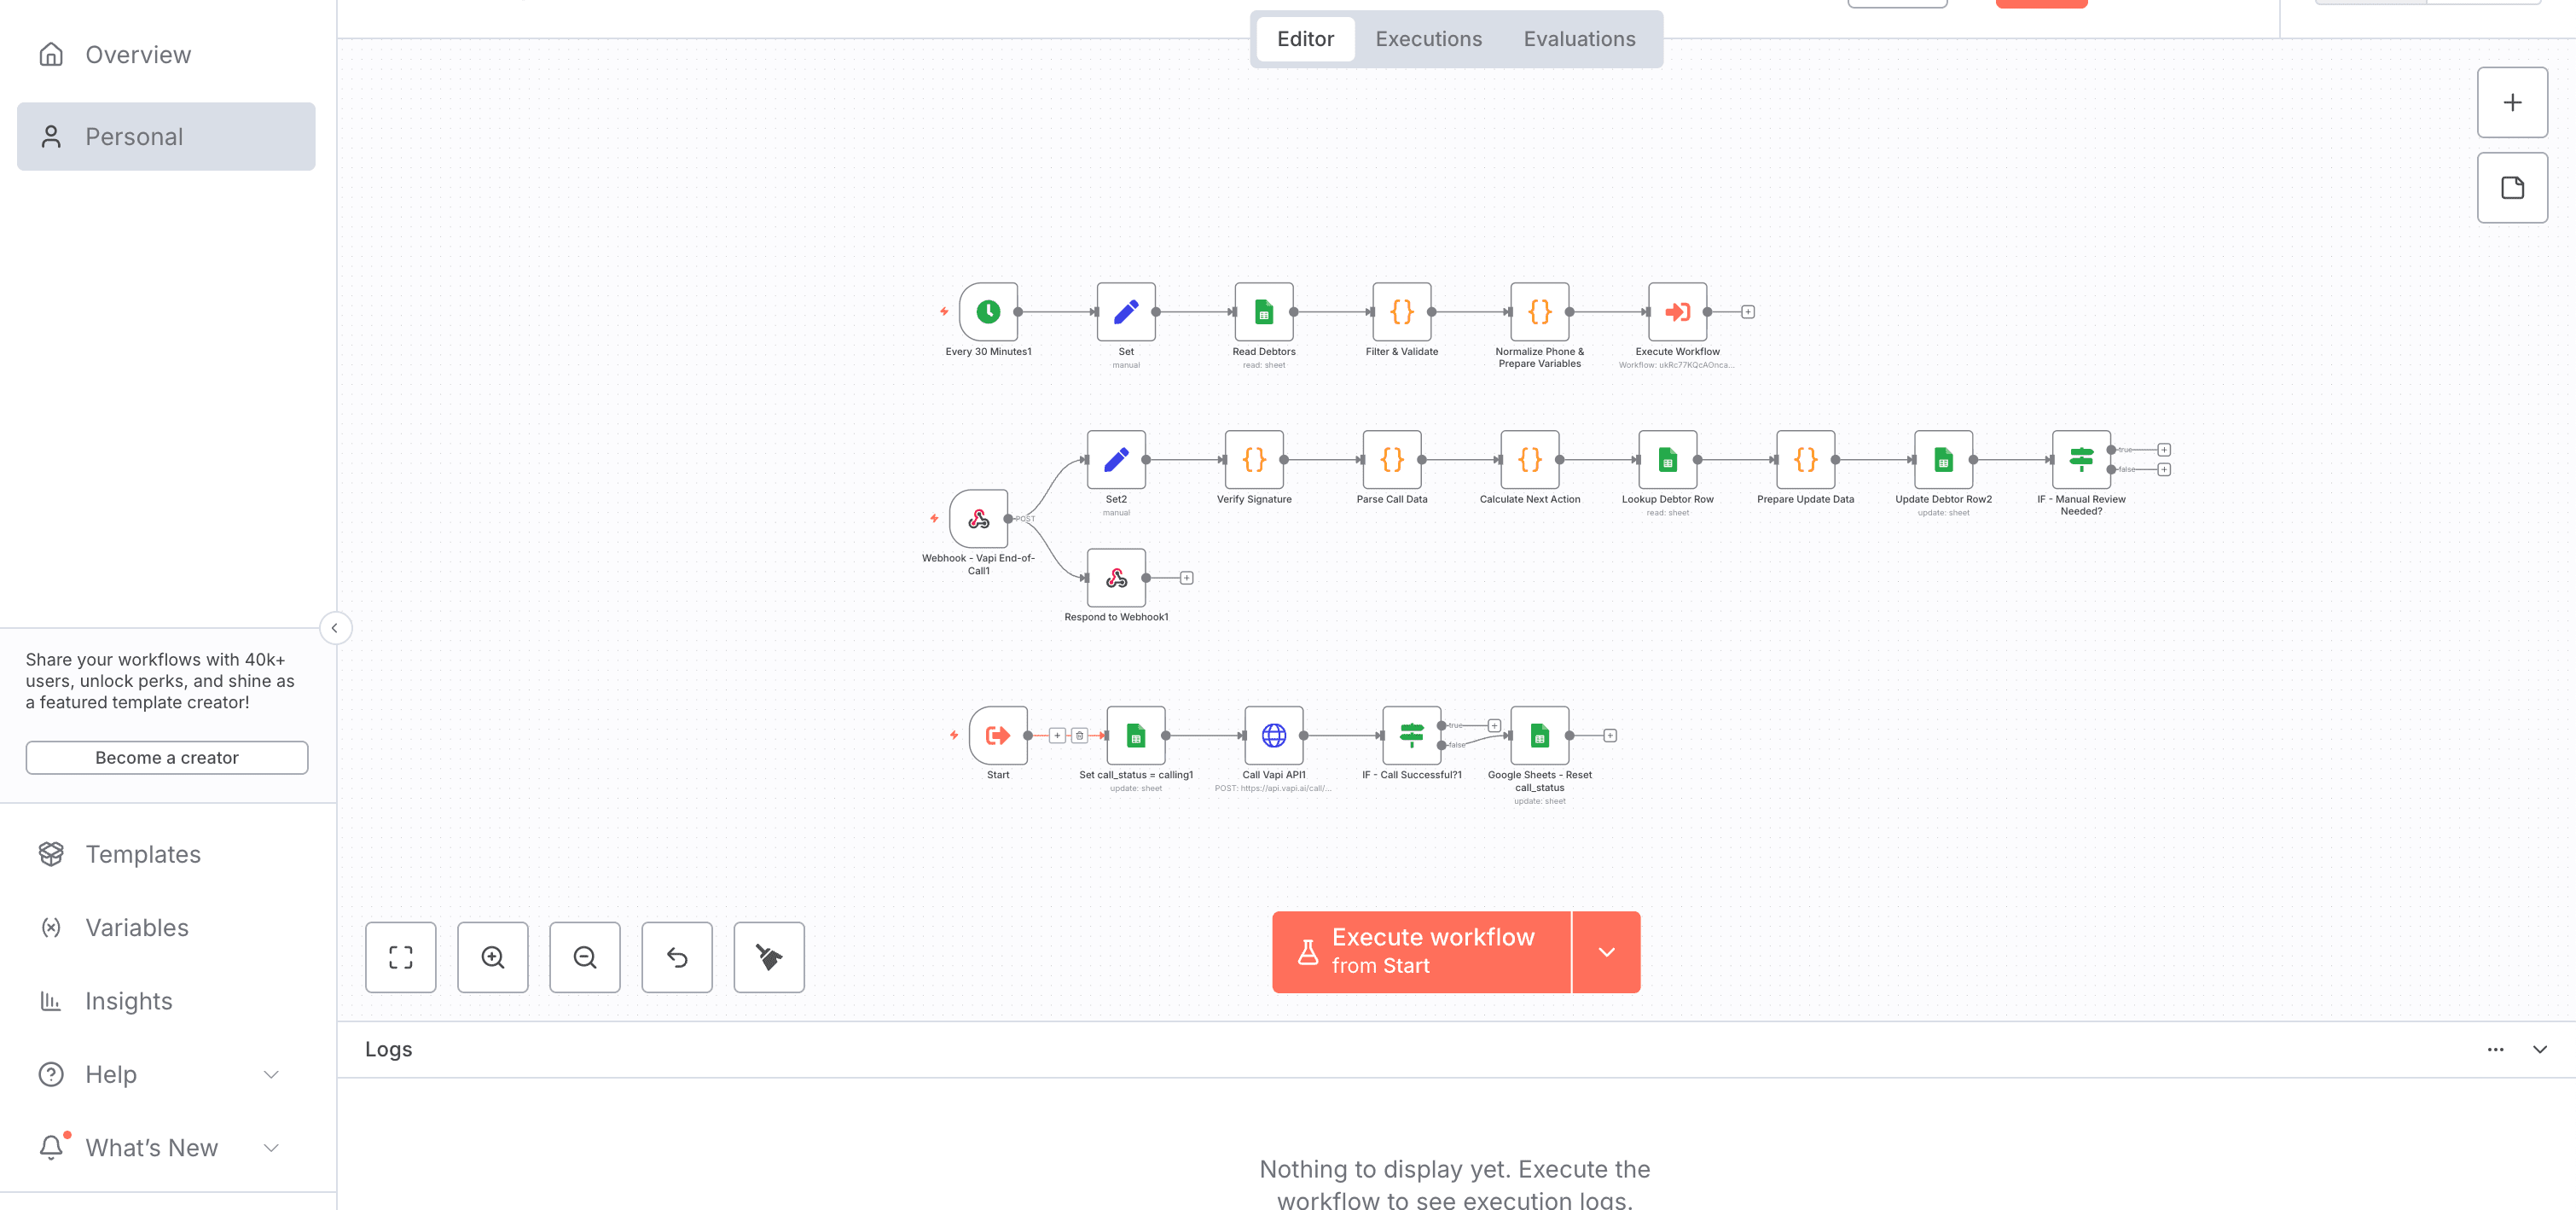Click the tidy up workflow broom icon
Image resolution: width=2576 pixels, height=1210 pixels.
point(769,957)
